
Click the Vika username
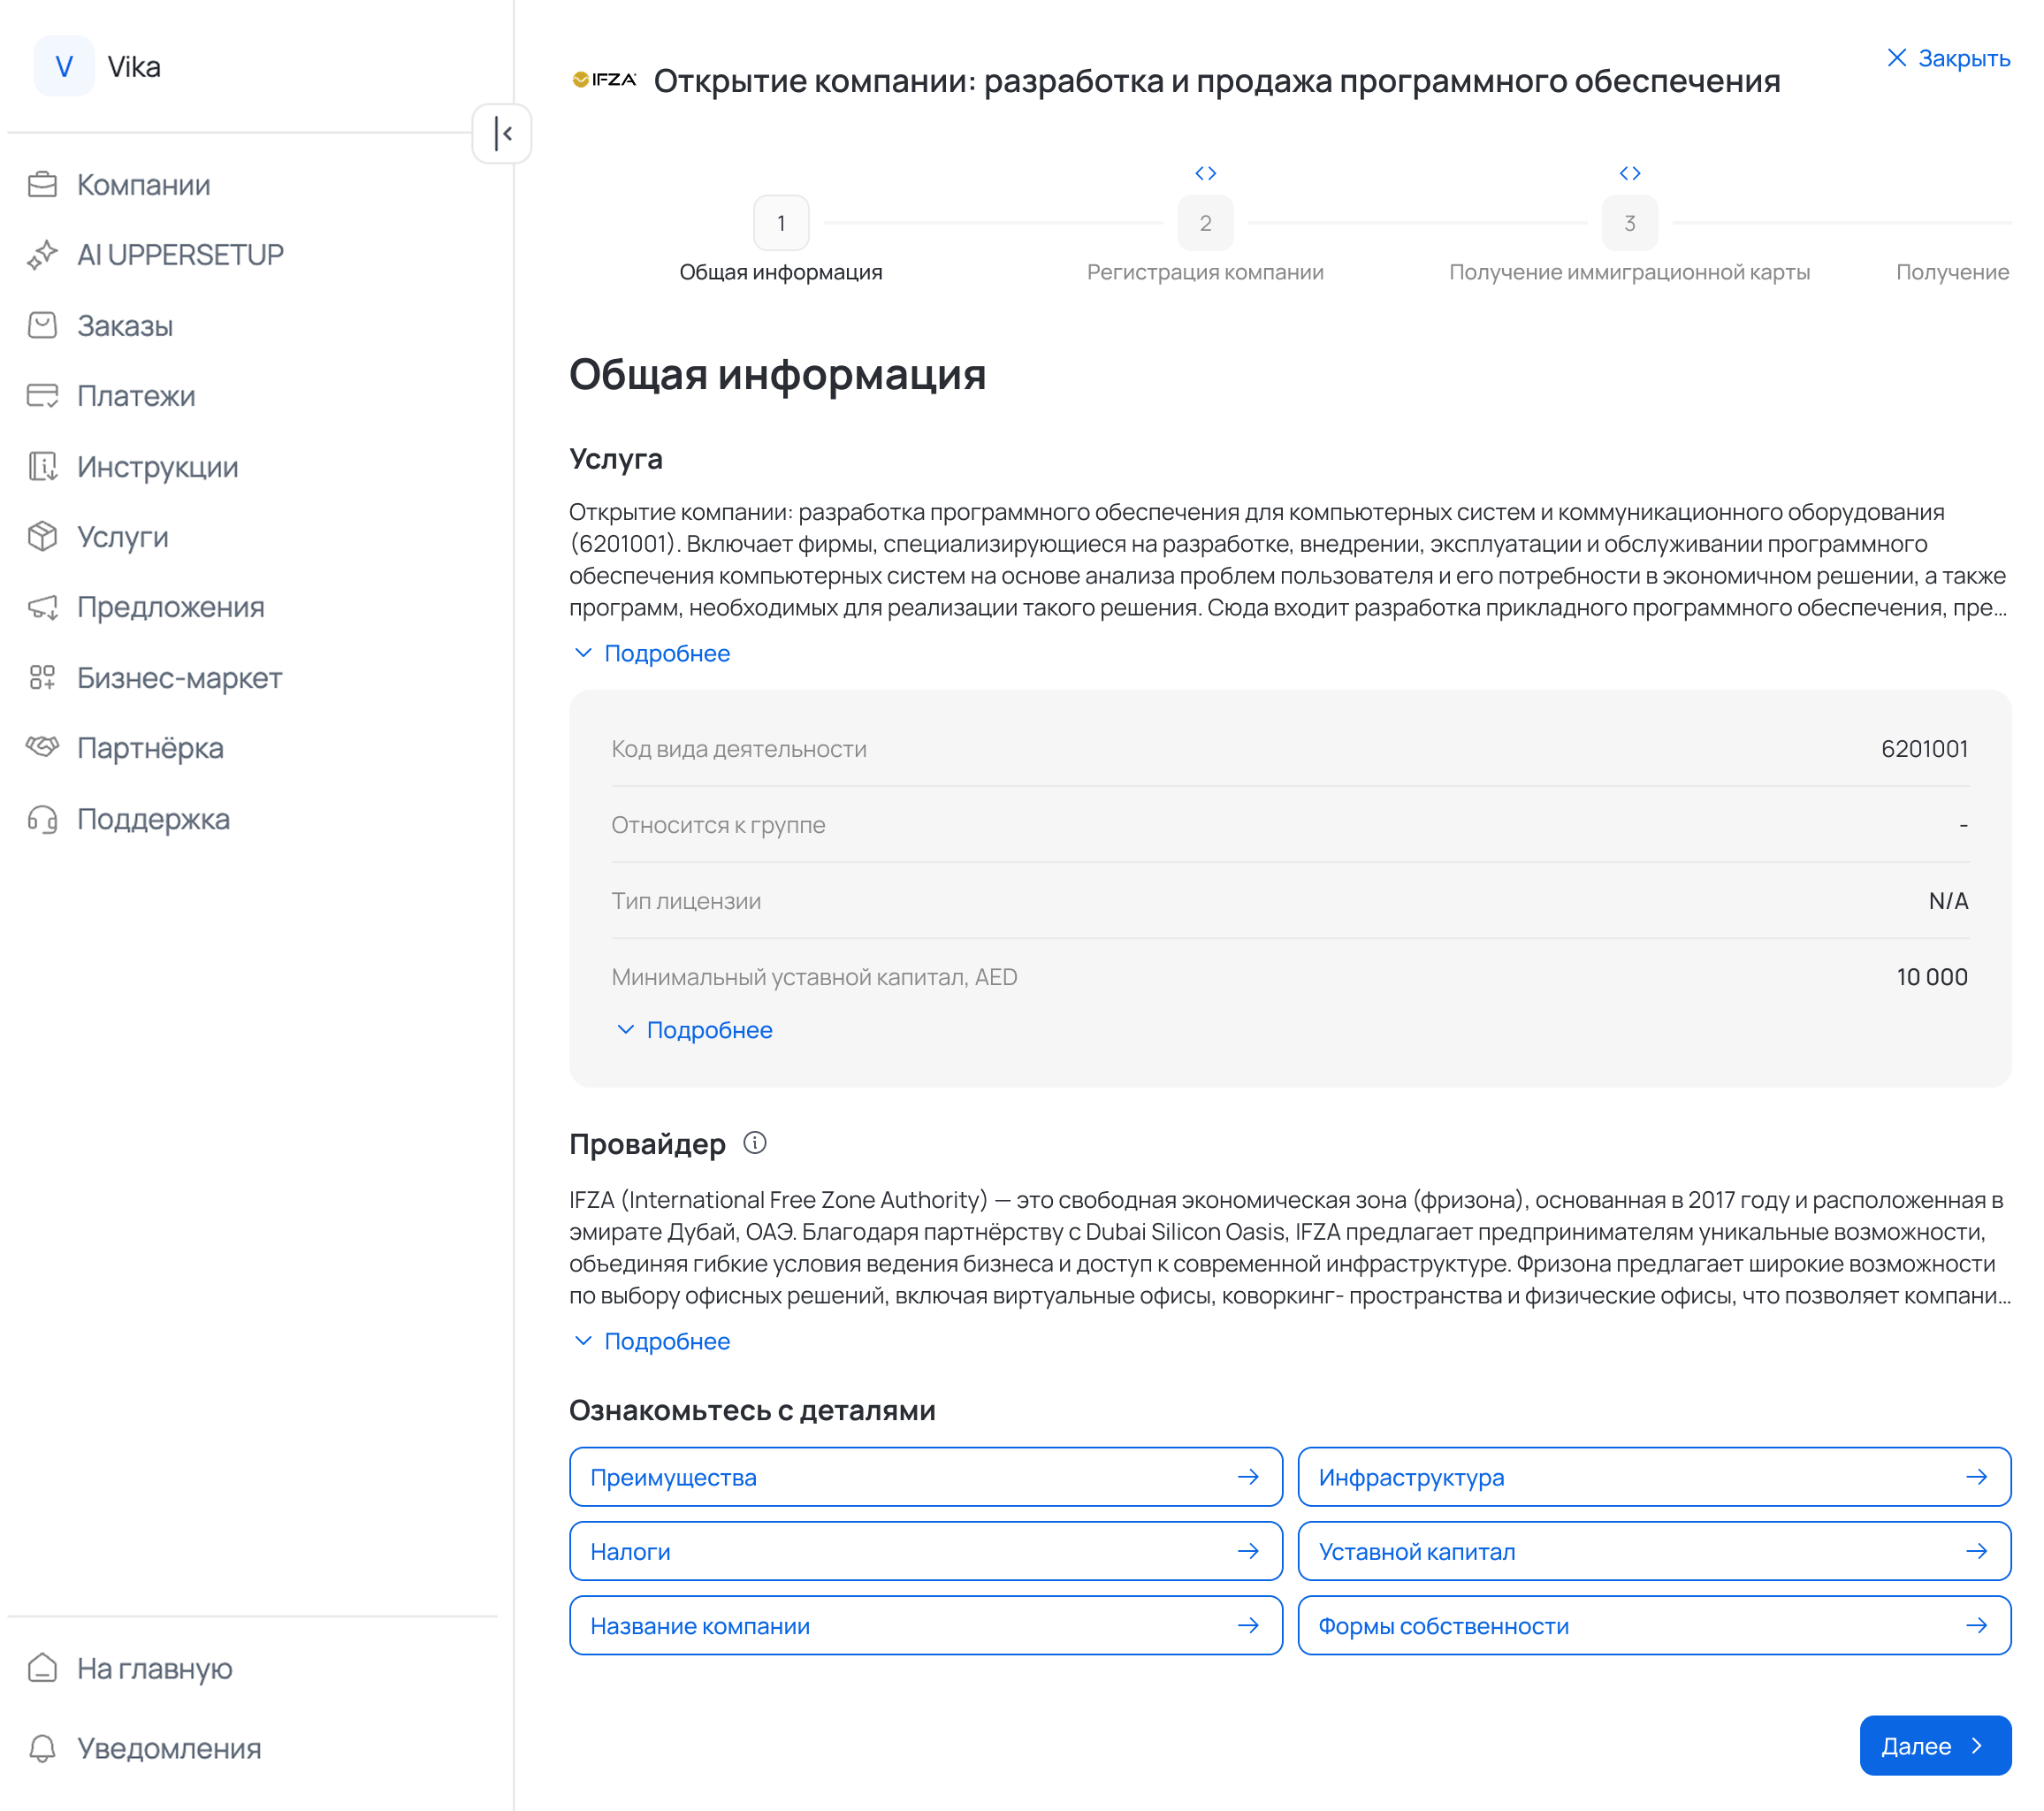click(x=134, y=66)
